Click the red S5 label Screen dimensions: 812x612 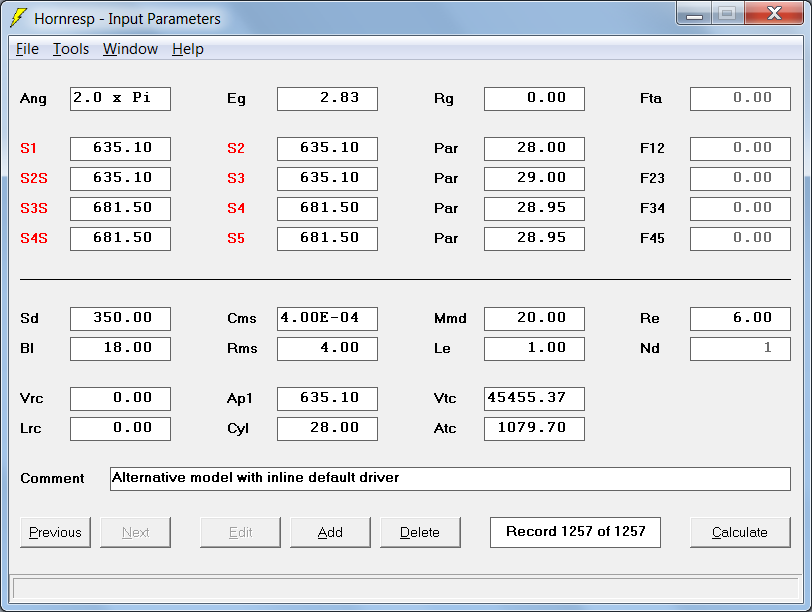(x=236, y=239)
